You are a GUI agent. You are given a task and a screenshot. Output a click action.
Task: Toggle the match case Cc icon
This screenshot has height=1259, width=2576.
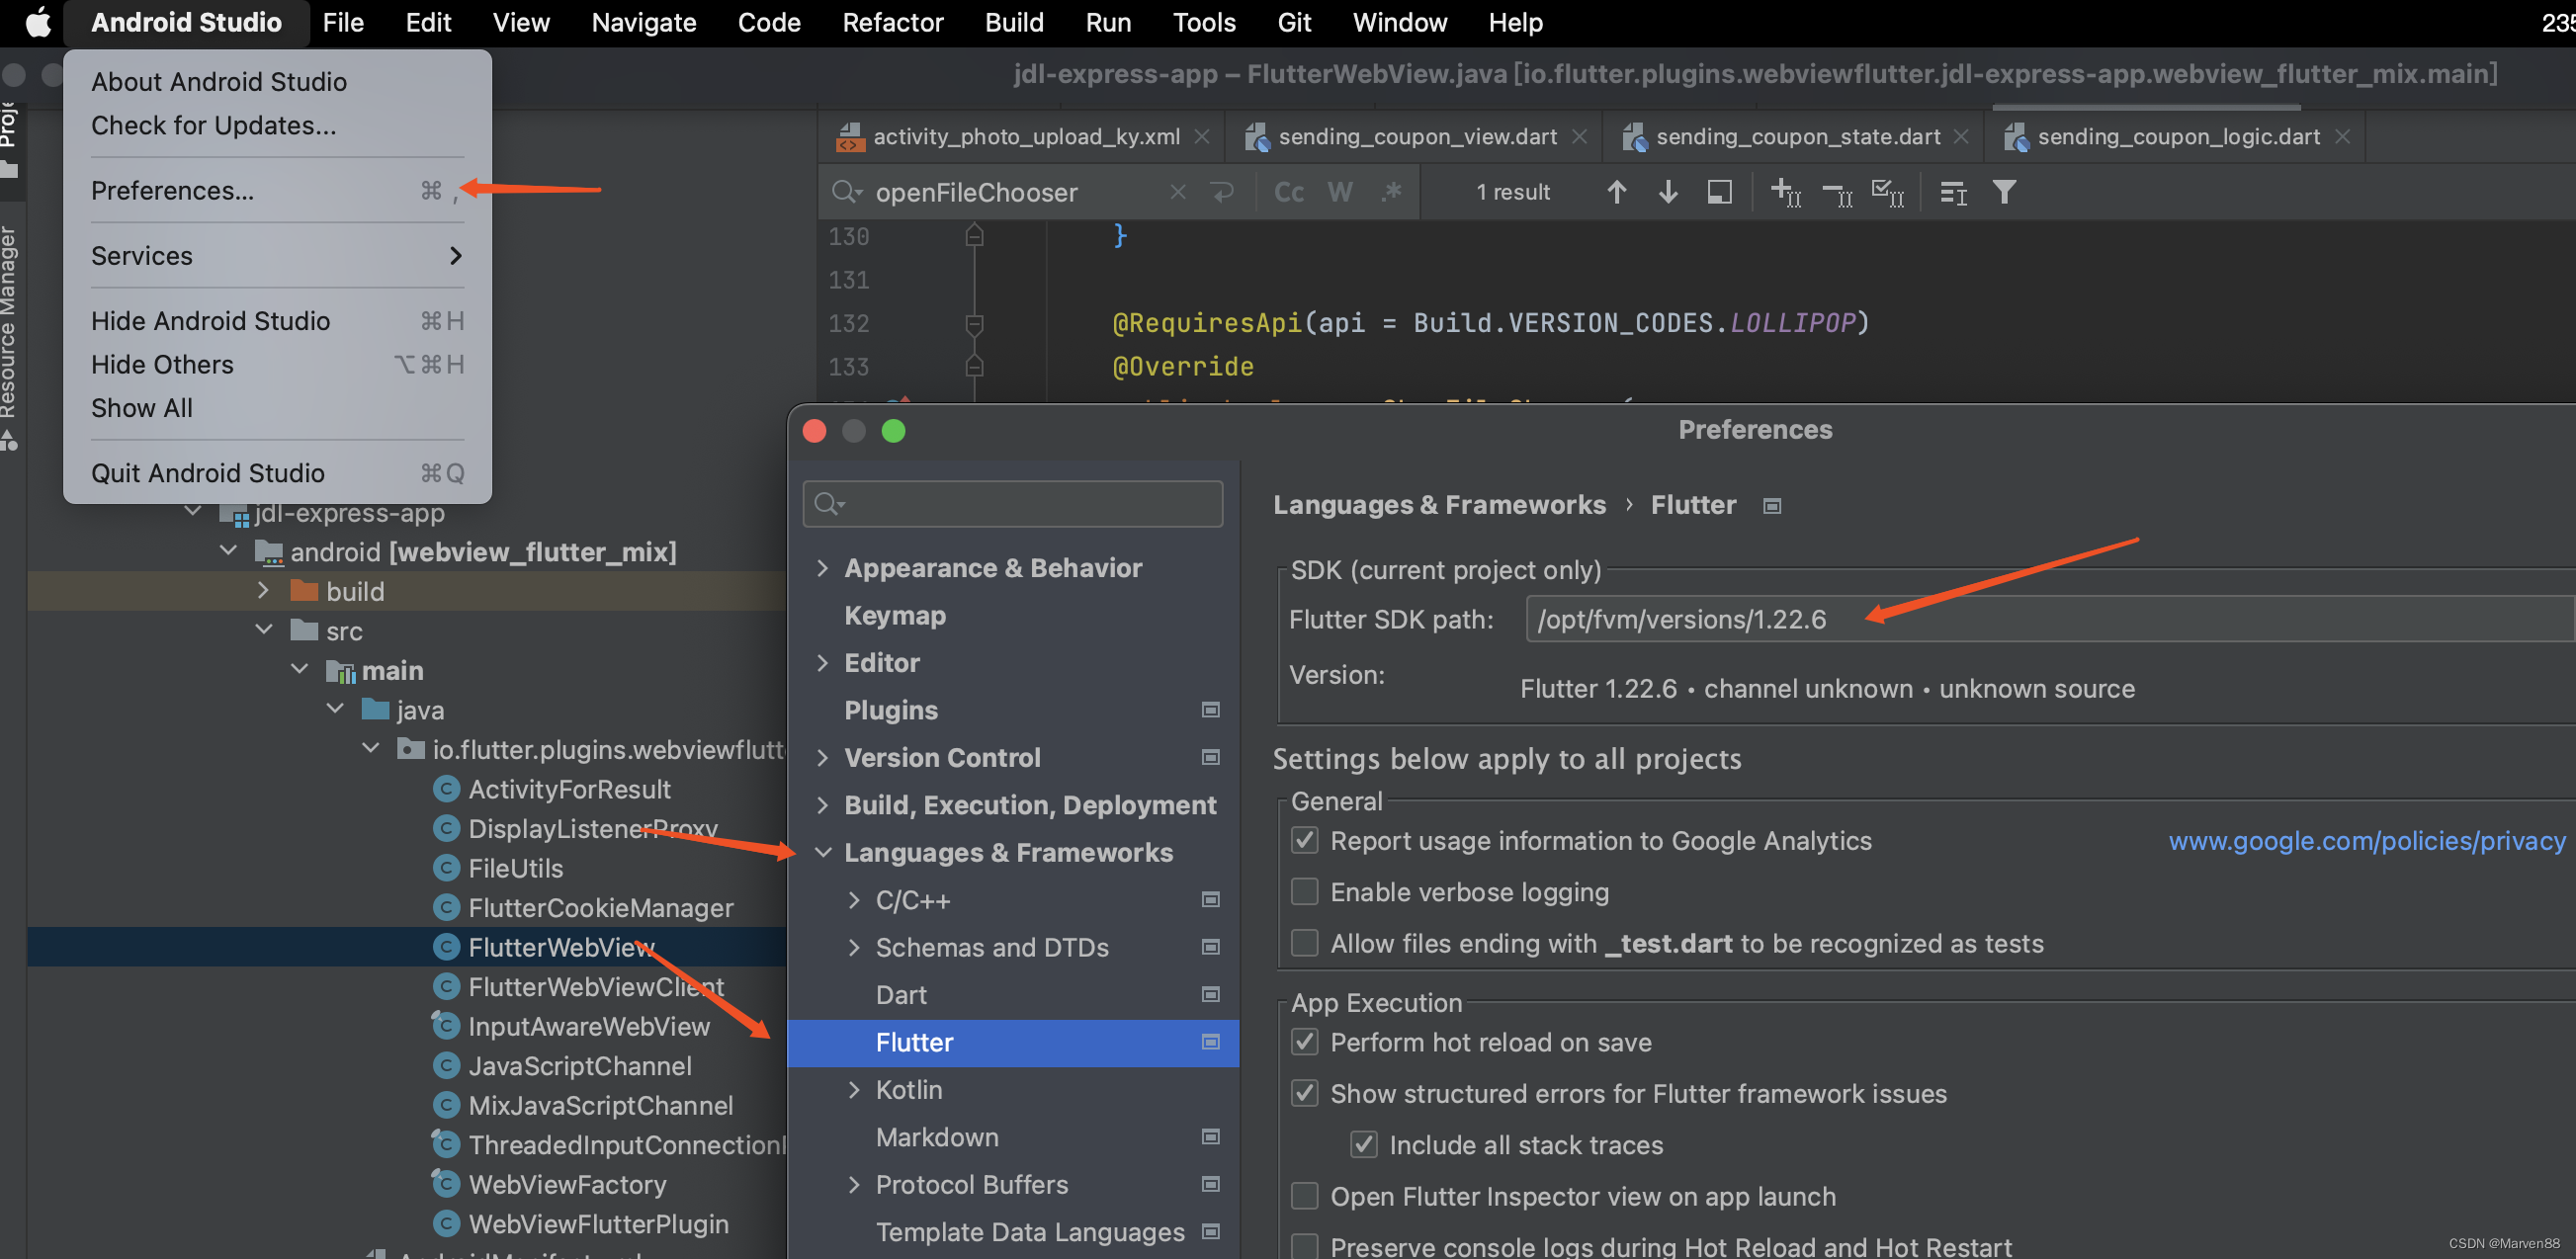coord(1288,192)
